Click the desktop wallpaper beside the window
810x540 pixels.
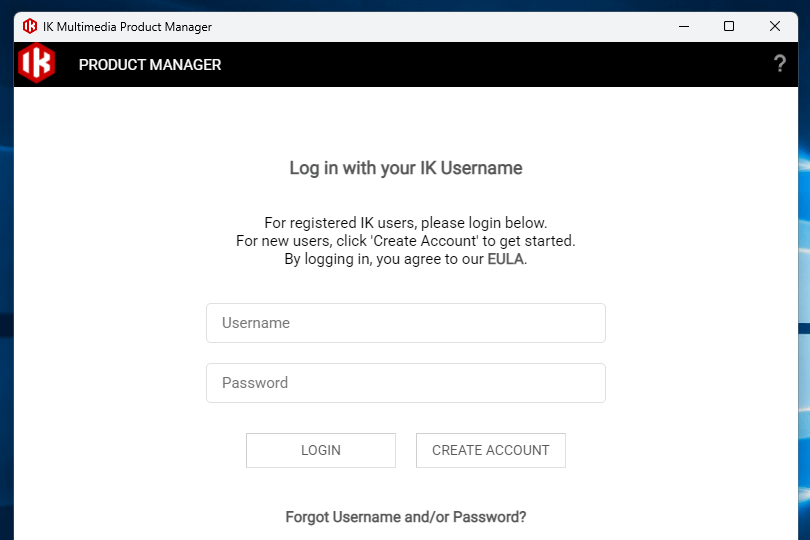pyautogui.click(x=804, y=300)
